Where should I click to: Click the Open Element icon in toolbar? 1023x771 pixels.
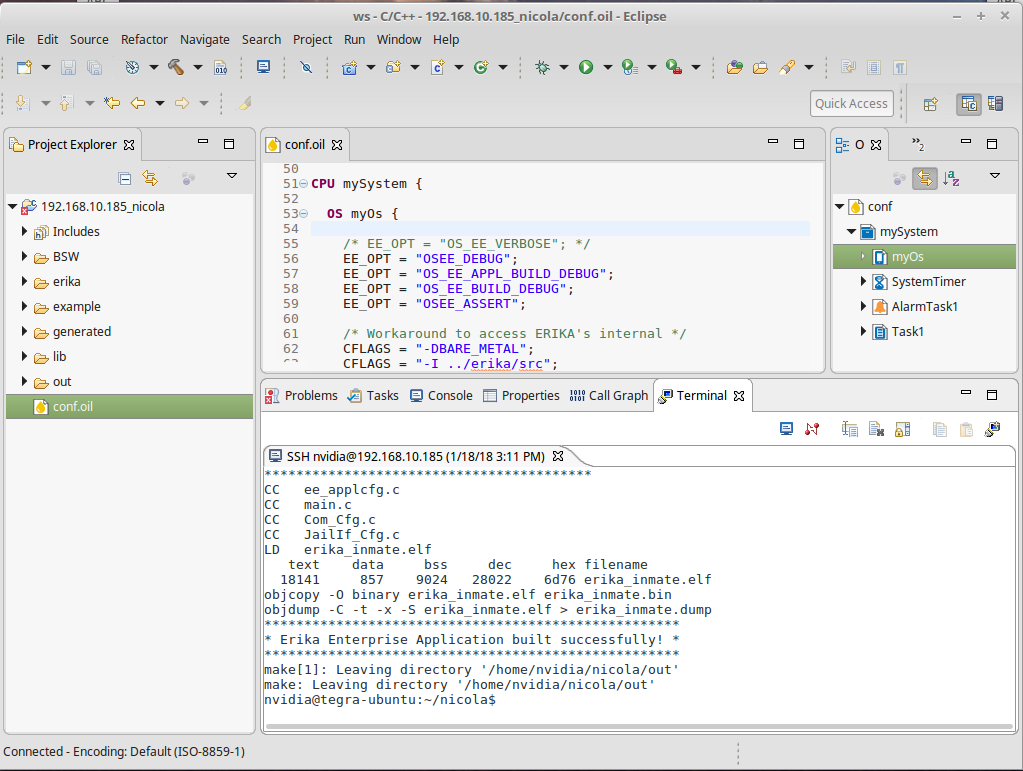[x=735, y=67]
